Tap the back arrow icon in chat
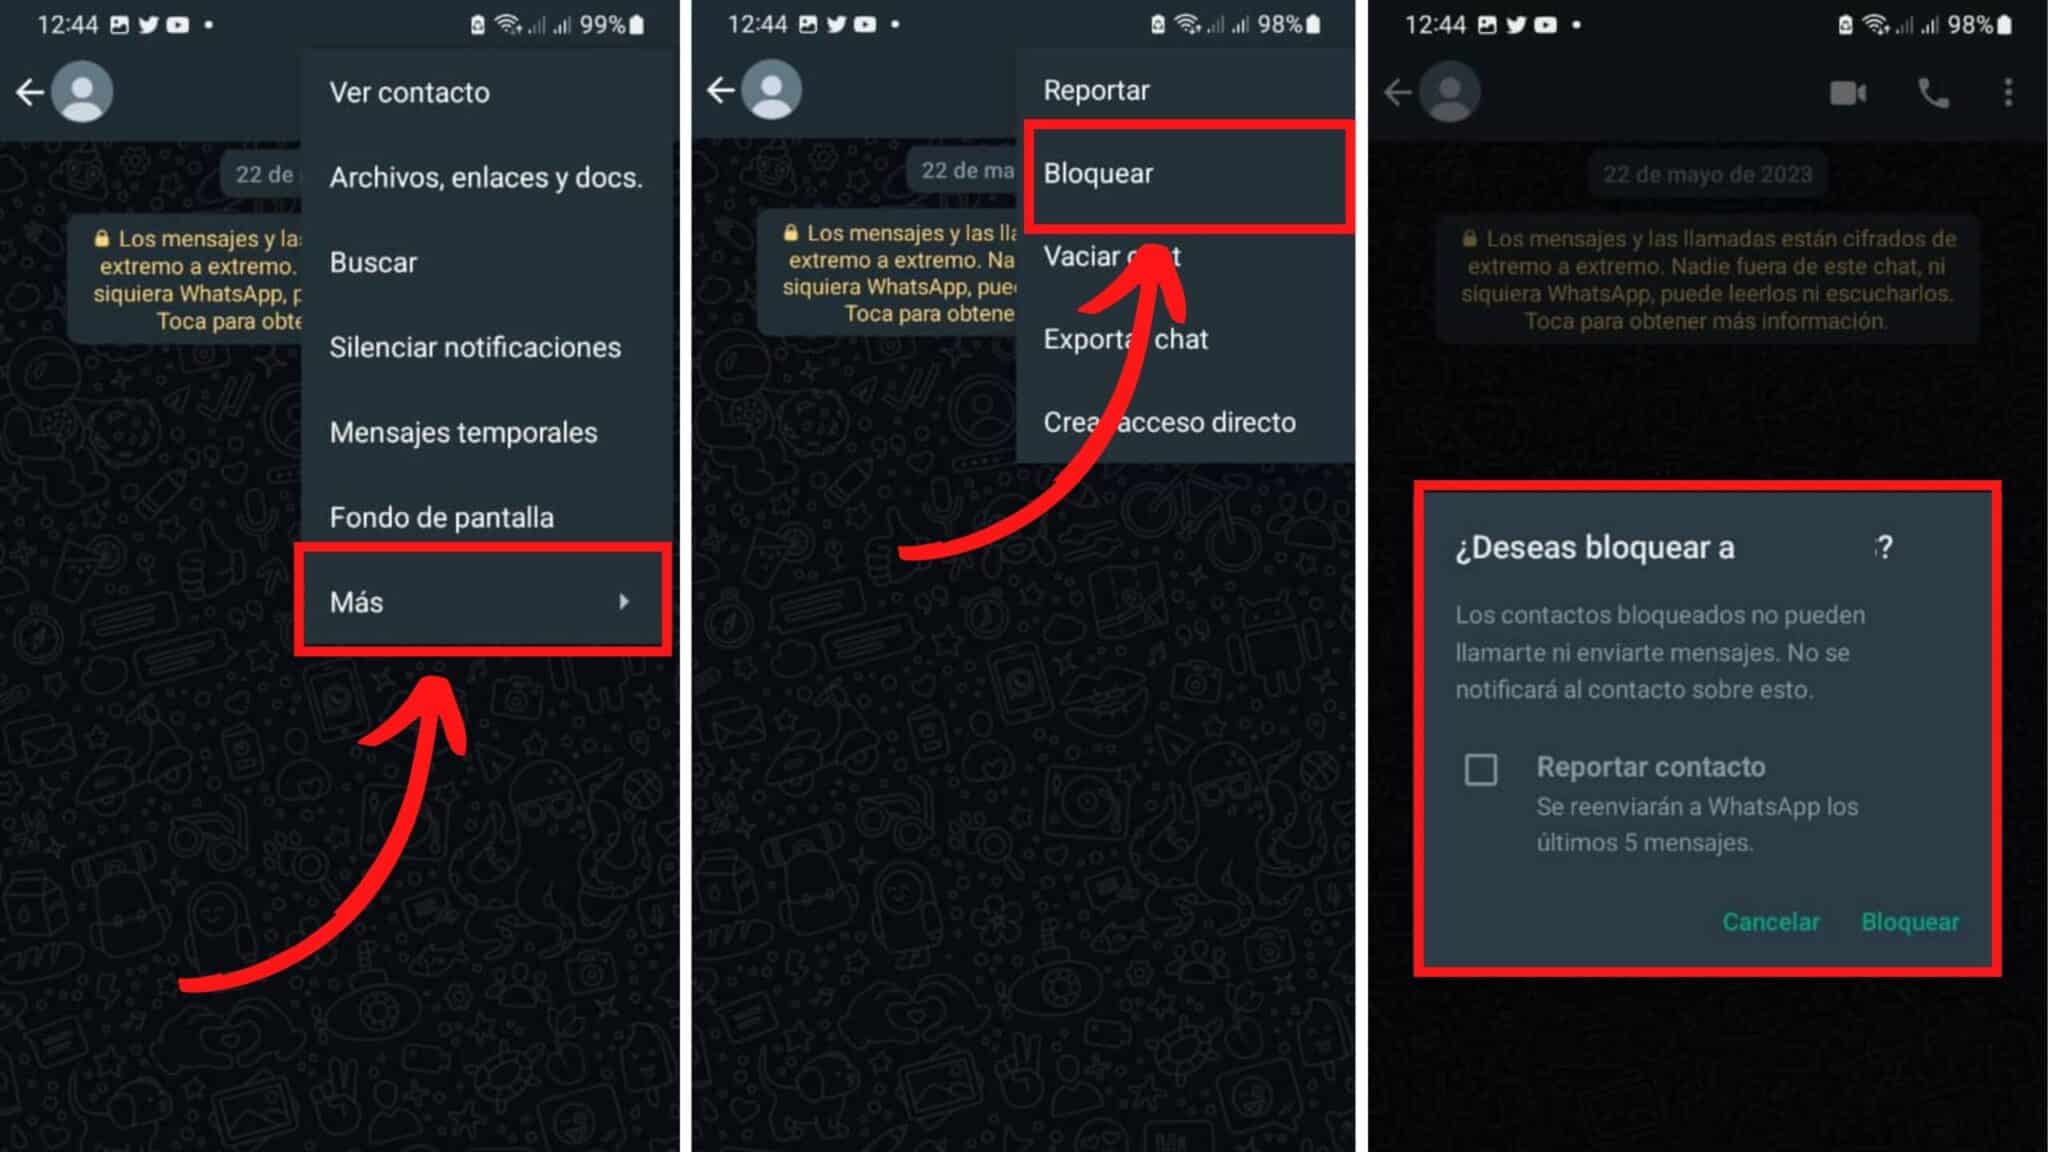Image resolution: width=2048 pixels, height=1152 pixels. (x=31, y=91)
